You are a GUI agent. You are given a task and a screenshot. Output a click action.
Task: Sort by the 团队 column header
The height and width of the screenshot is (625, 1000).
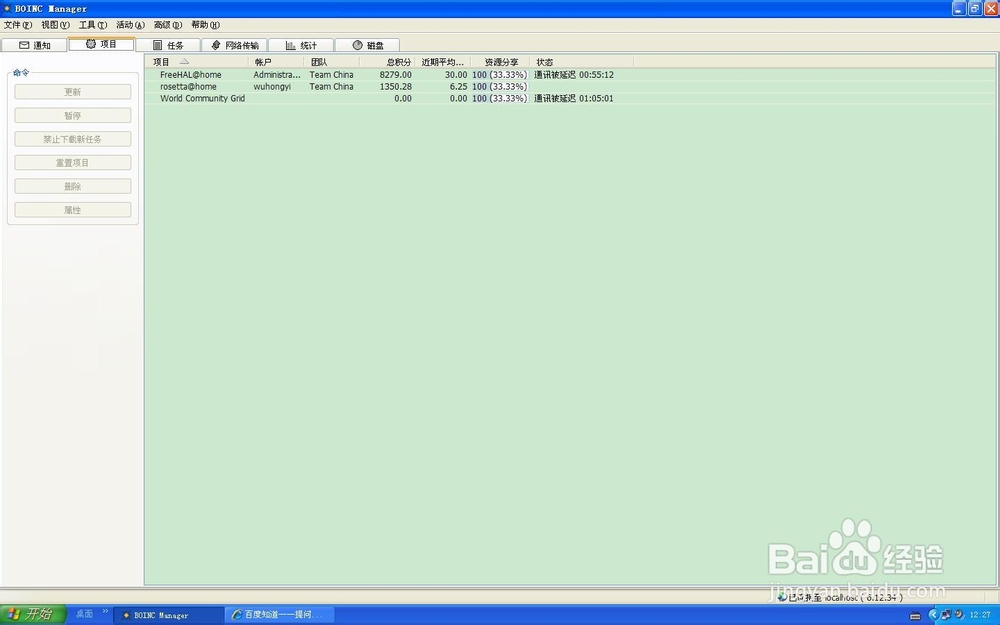(x=332, y=62)
